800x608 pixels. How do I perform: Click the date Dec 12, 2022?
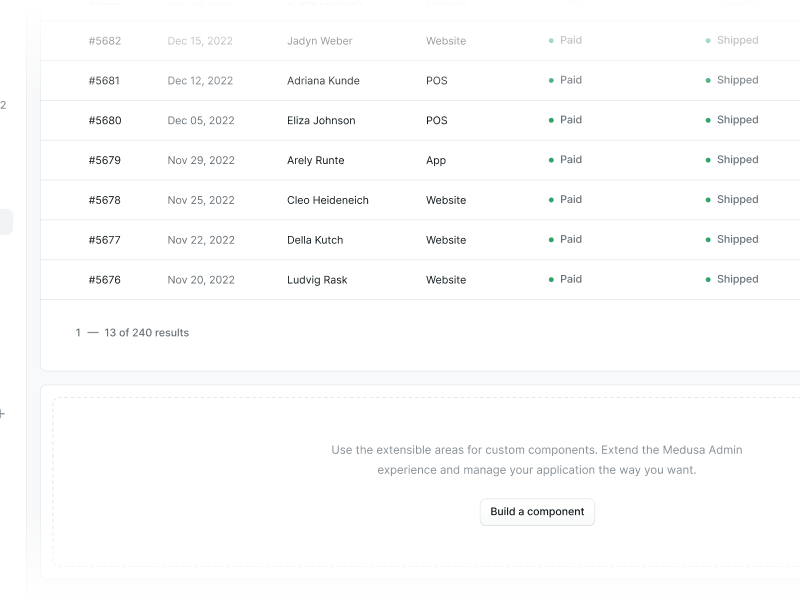[x=200, y=81]
